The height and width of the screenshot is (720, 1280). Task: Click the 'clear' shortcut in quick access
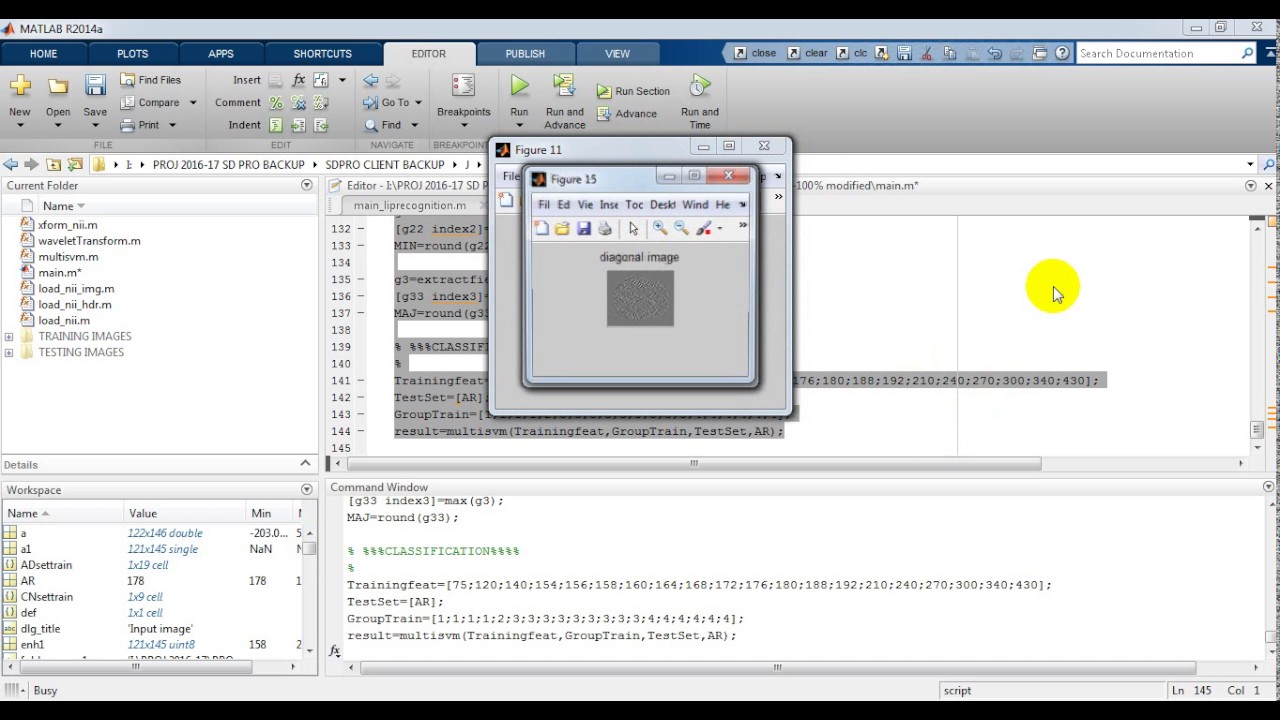click(807, 53)
